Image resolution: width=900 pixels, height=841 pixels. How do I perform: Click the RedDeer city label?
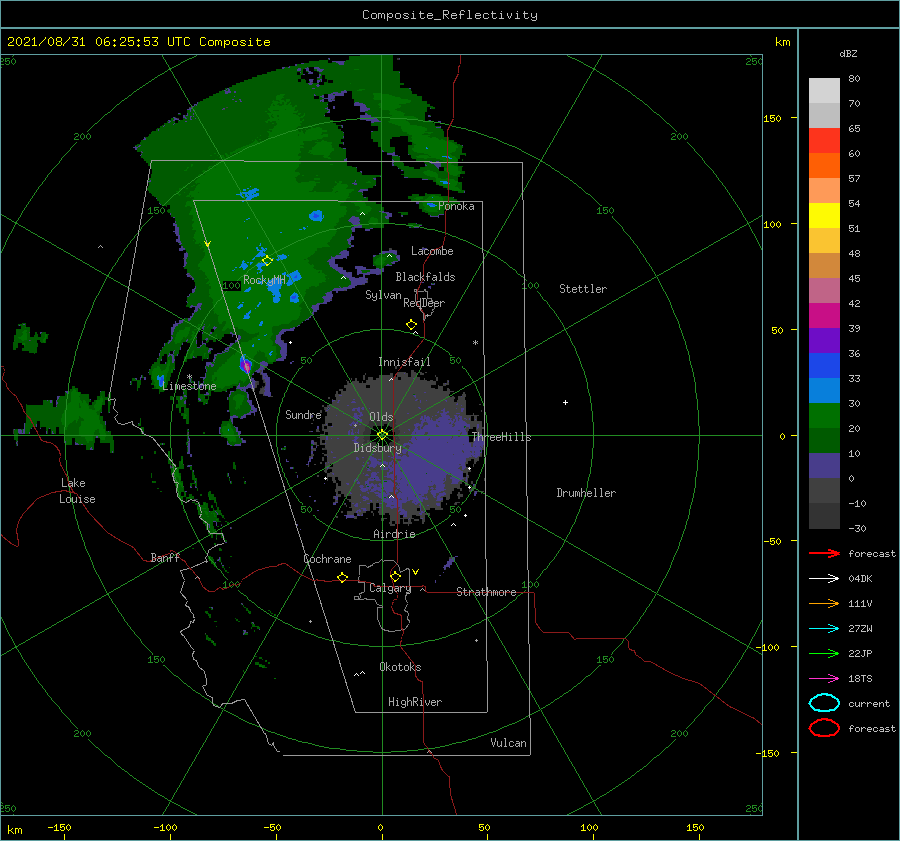coord(424,303)
